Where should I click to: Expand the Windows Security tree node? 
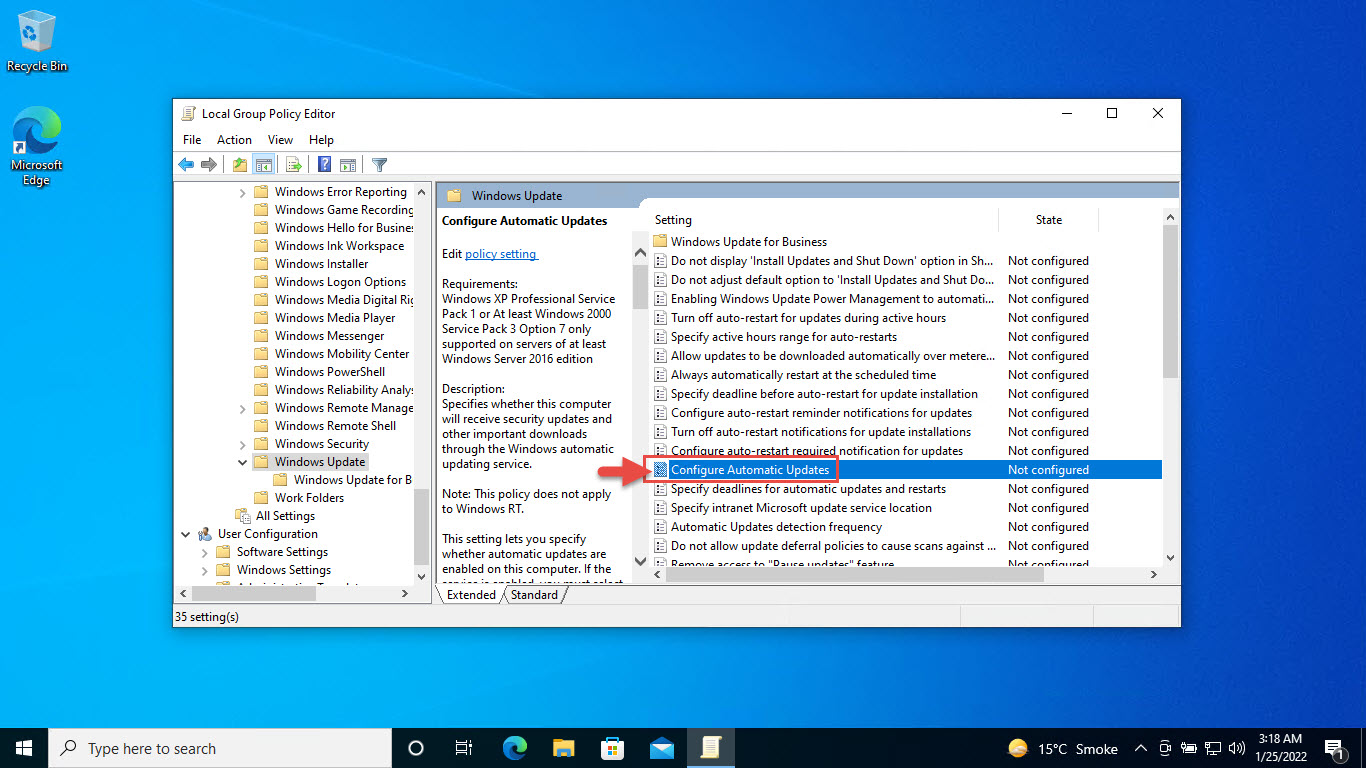tap(243, 444)
